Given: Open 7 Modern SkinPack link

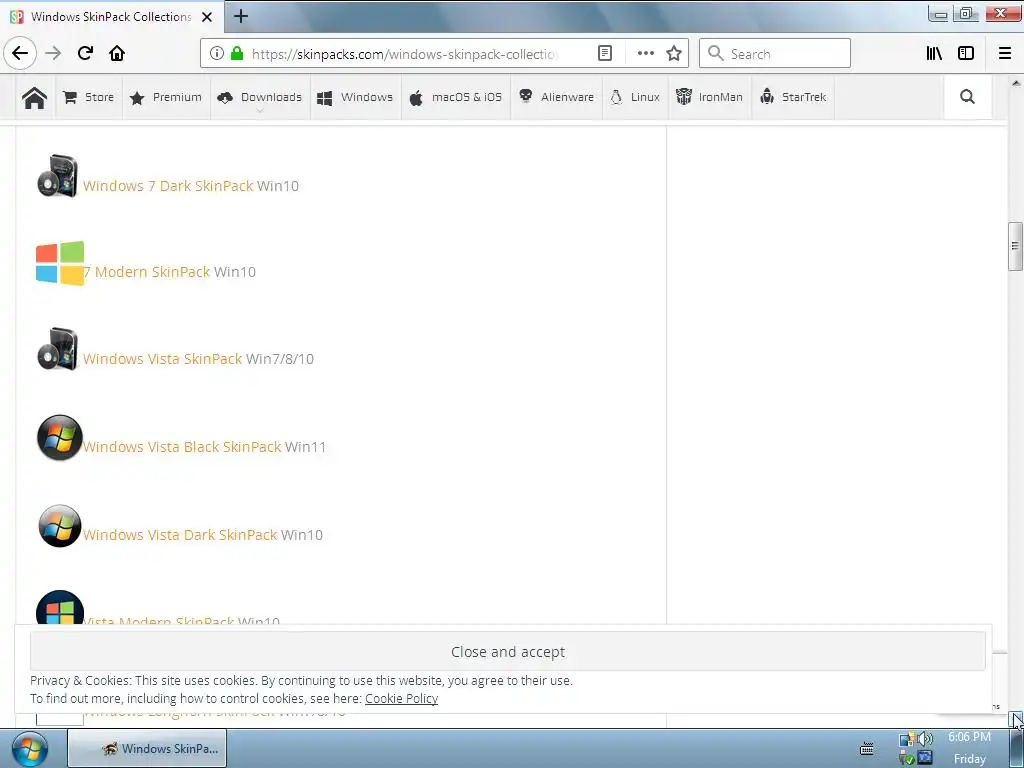Looking at the screenshot, I should click(x=147, y=272).
